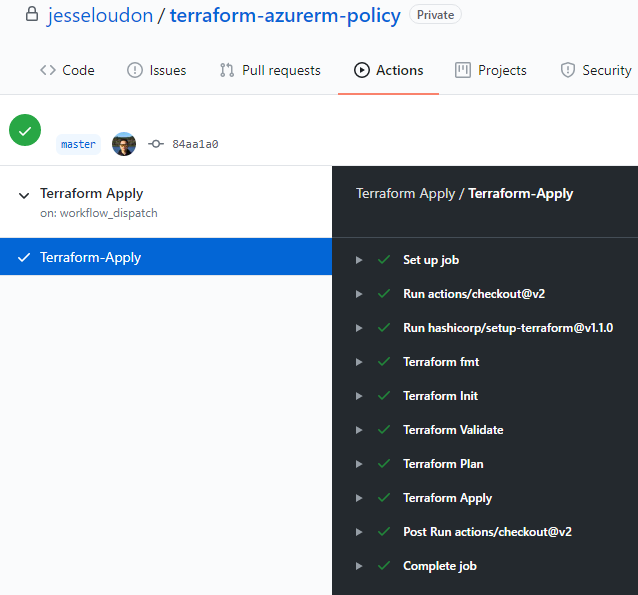Click the commit icon before 84aa1a0
Screen dimensions: 638x595
pos(156,144)
